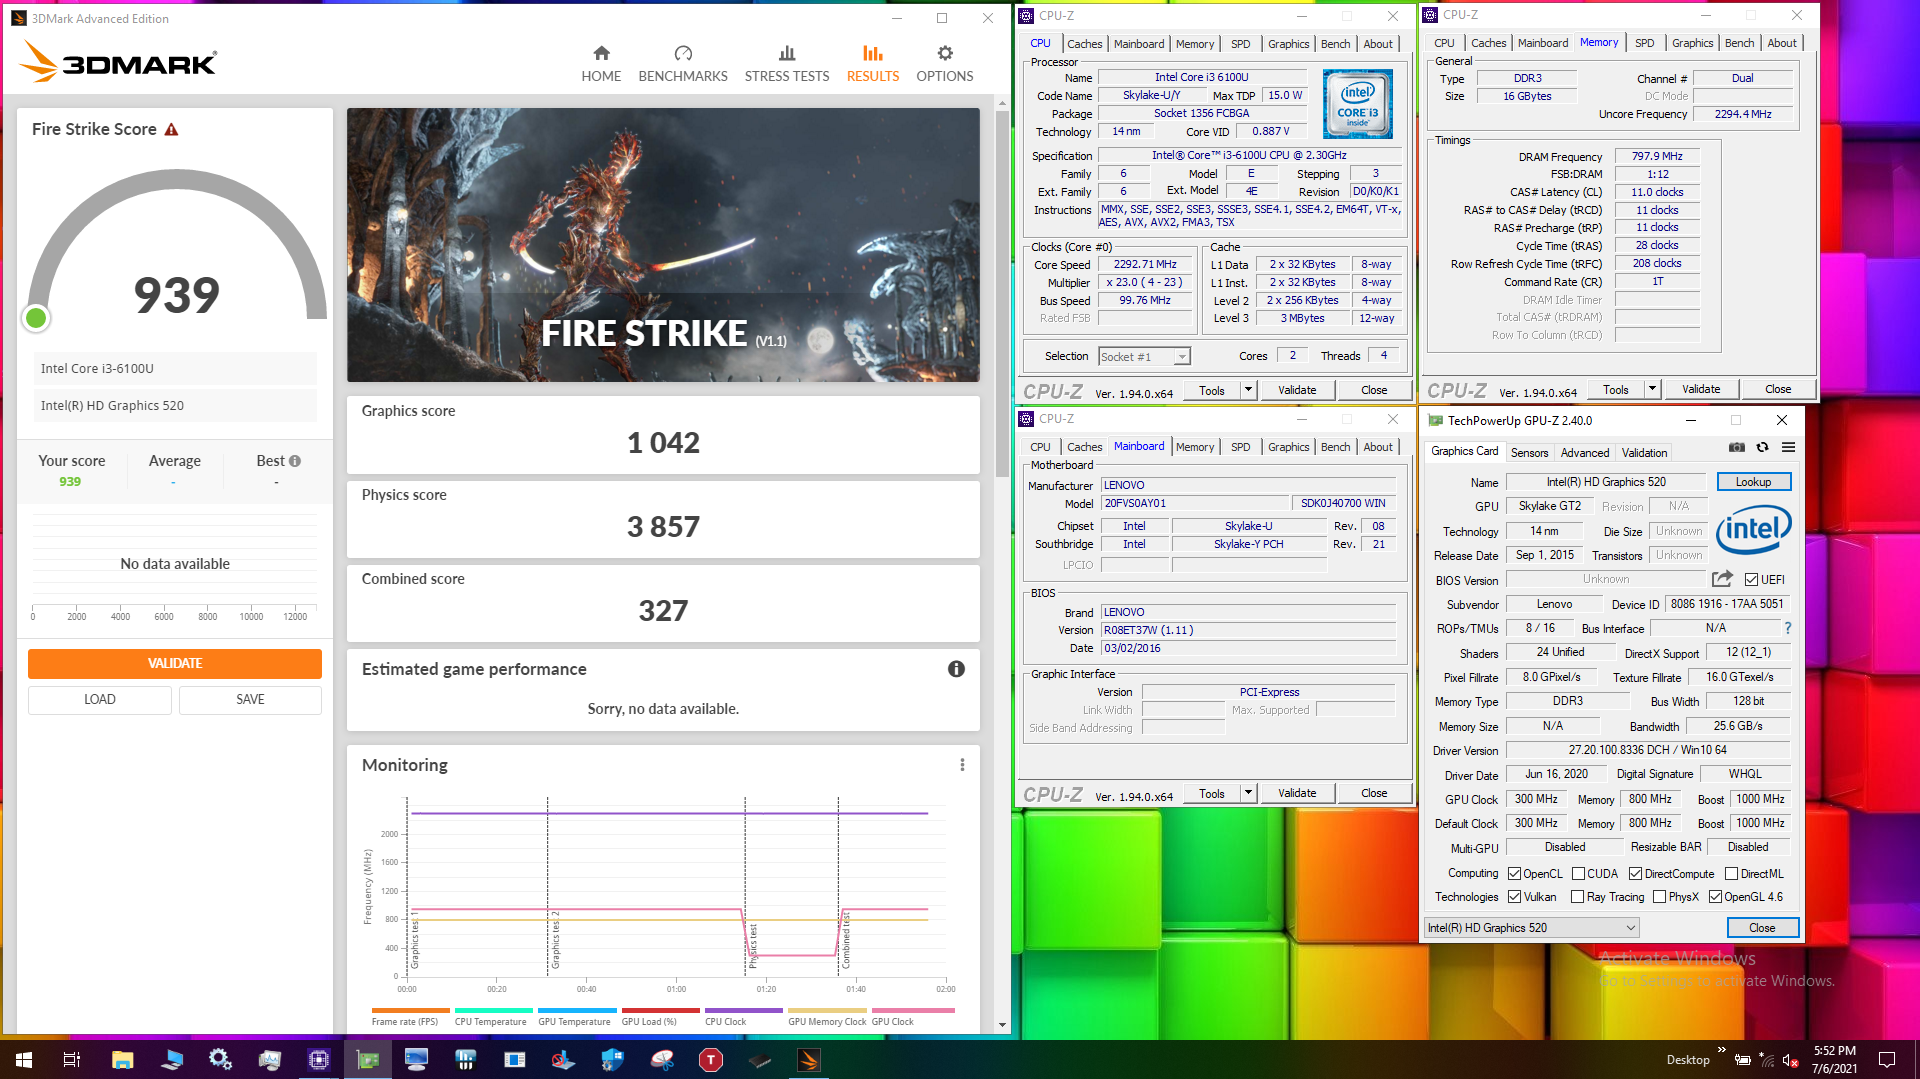Open the Windows notification center
Viewport: 1920px width, 1079px height.
tap(1887, 1060)
